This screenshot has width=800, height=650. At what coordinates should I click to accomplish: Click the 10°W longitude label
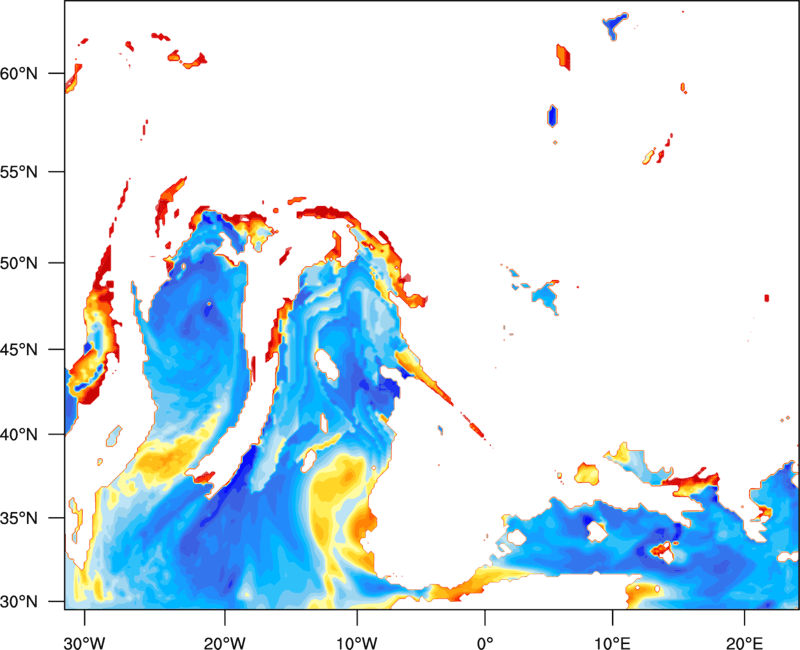356,643
